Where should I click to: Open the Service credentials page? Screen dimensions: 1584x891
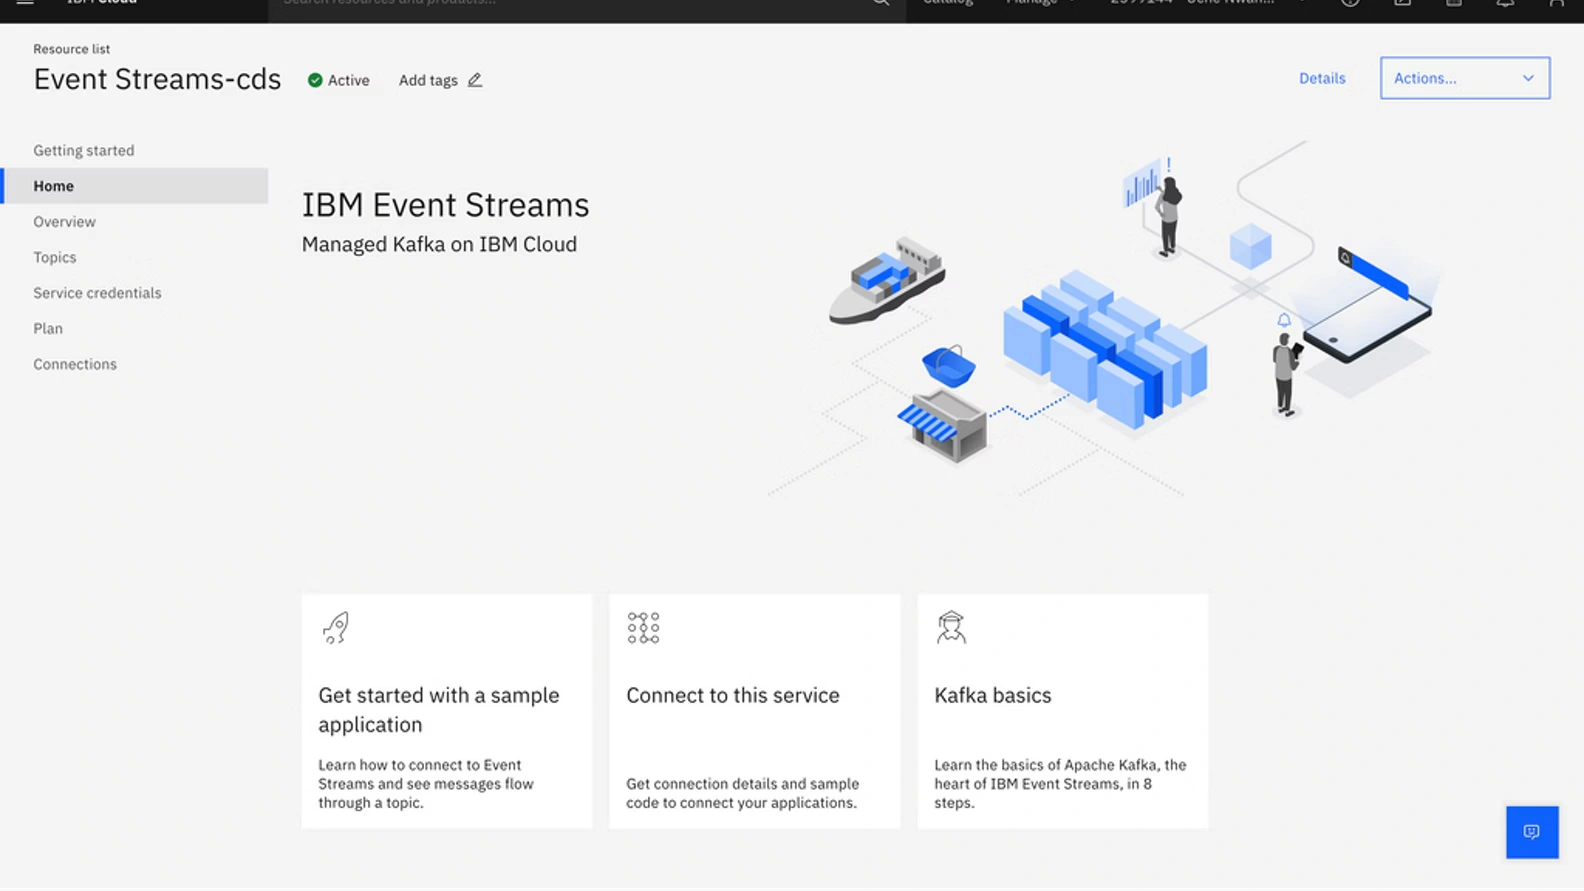click(97, 293)
